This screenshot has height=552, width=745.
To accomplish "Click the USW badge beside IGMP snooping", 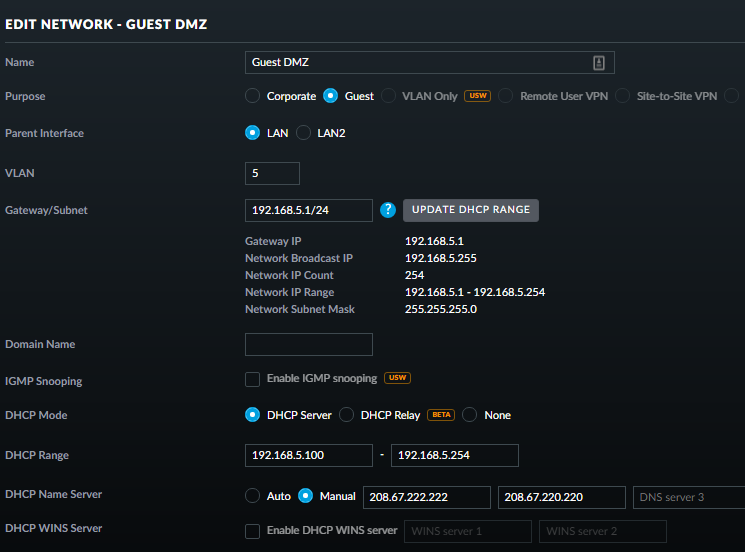I will 397,379.
